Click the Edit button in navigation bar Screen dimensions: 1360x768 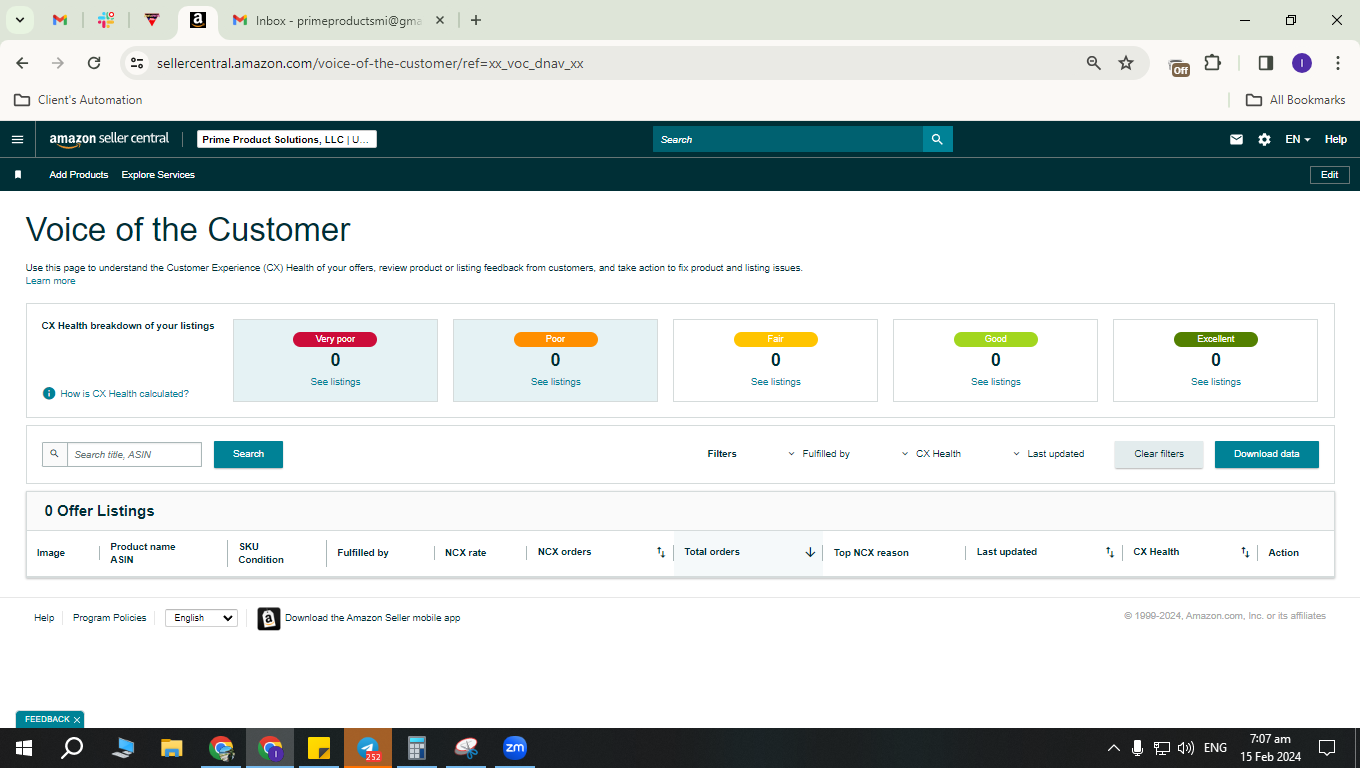coord(1330,175)
